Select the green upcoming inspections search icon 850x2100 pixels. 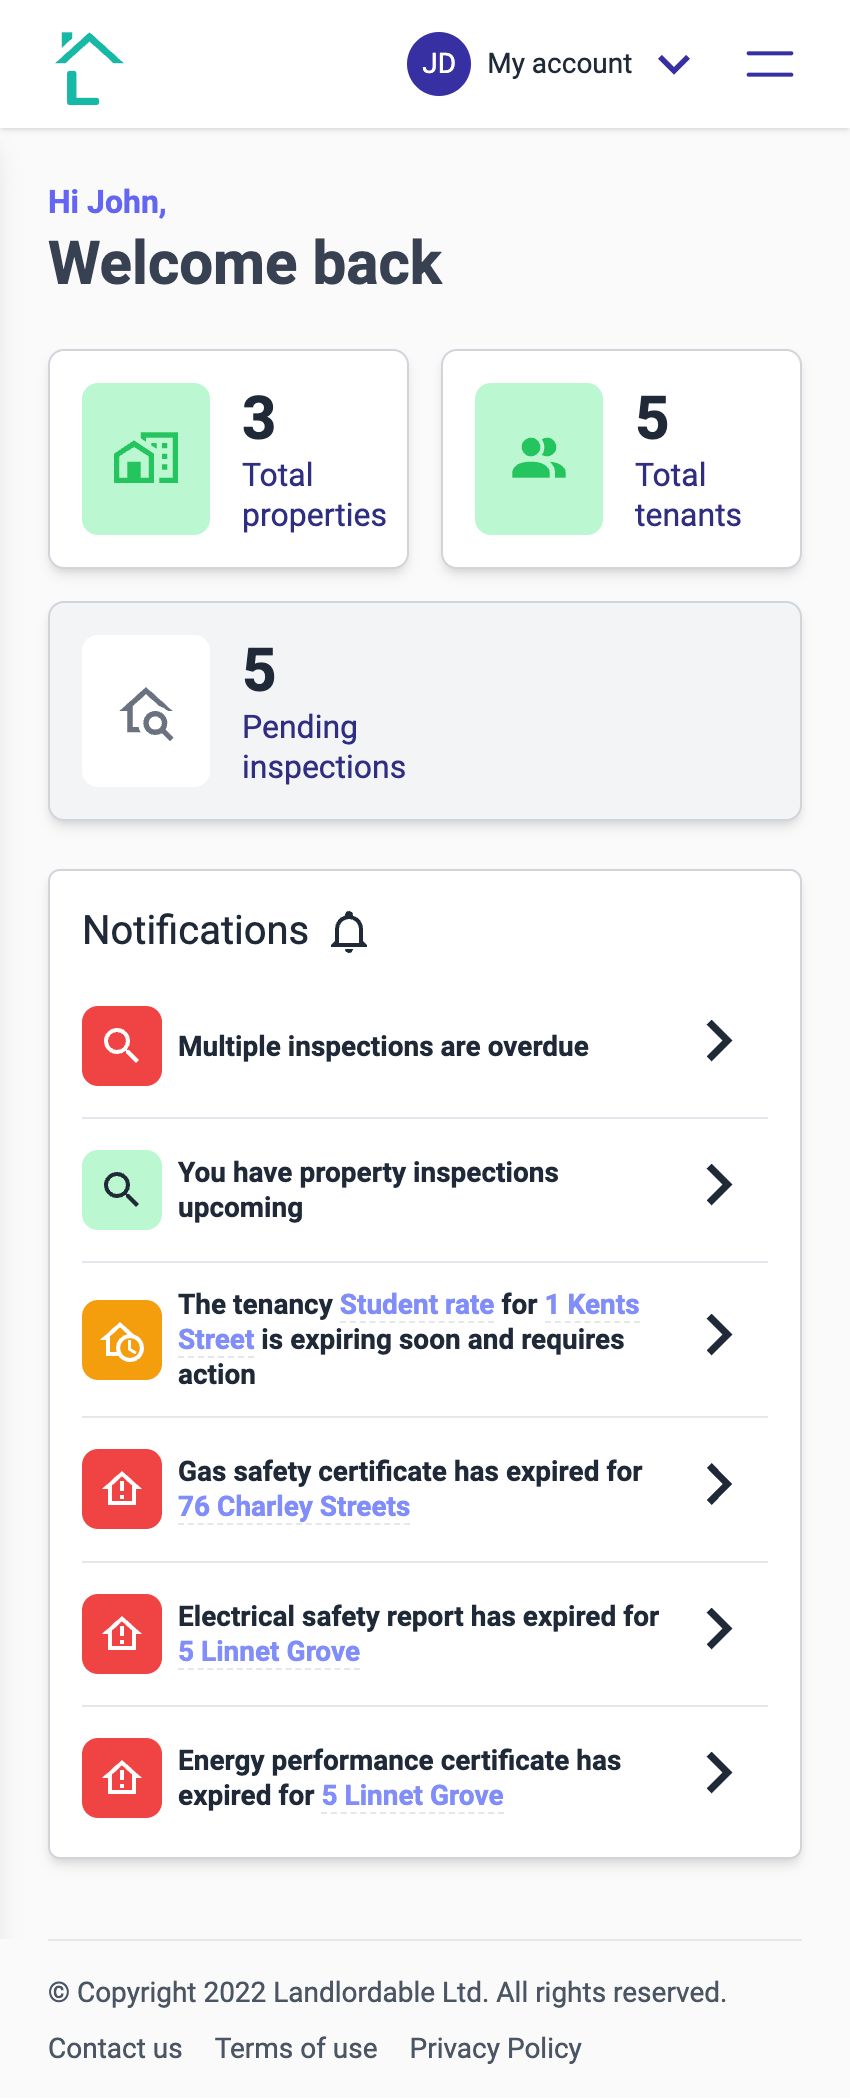click(121, 1190)
